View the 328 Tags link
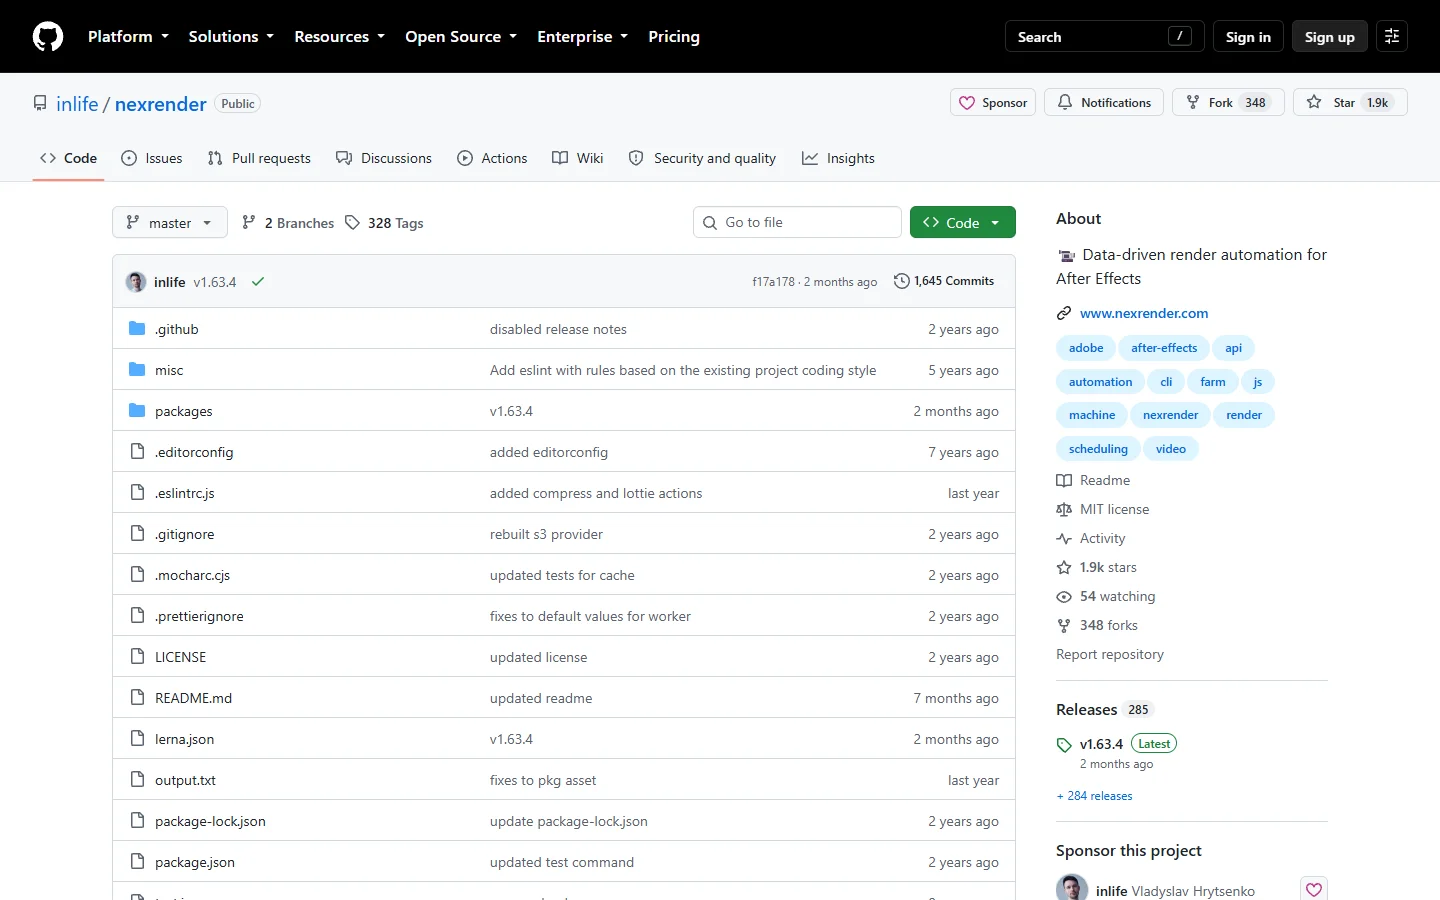The image size is (1440, 900). (384, 223)
